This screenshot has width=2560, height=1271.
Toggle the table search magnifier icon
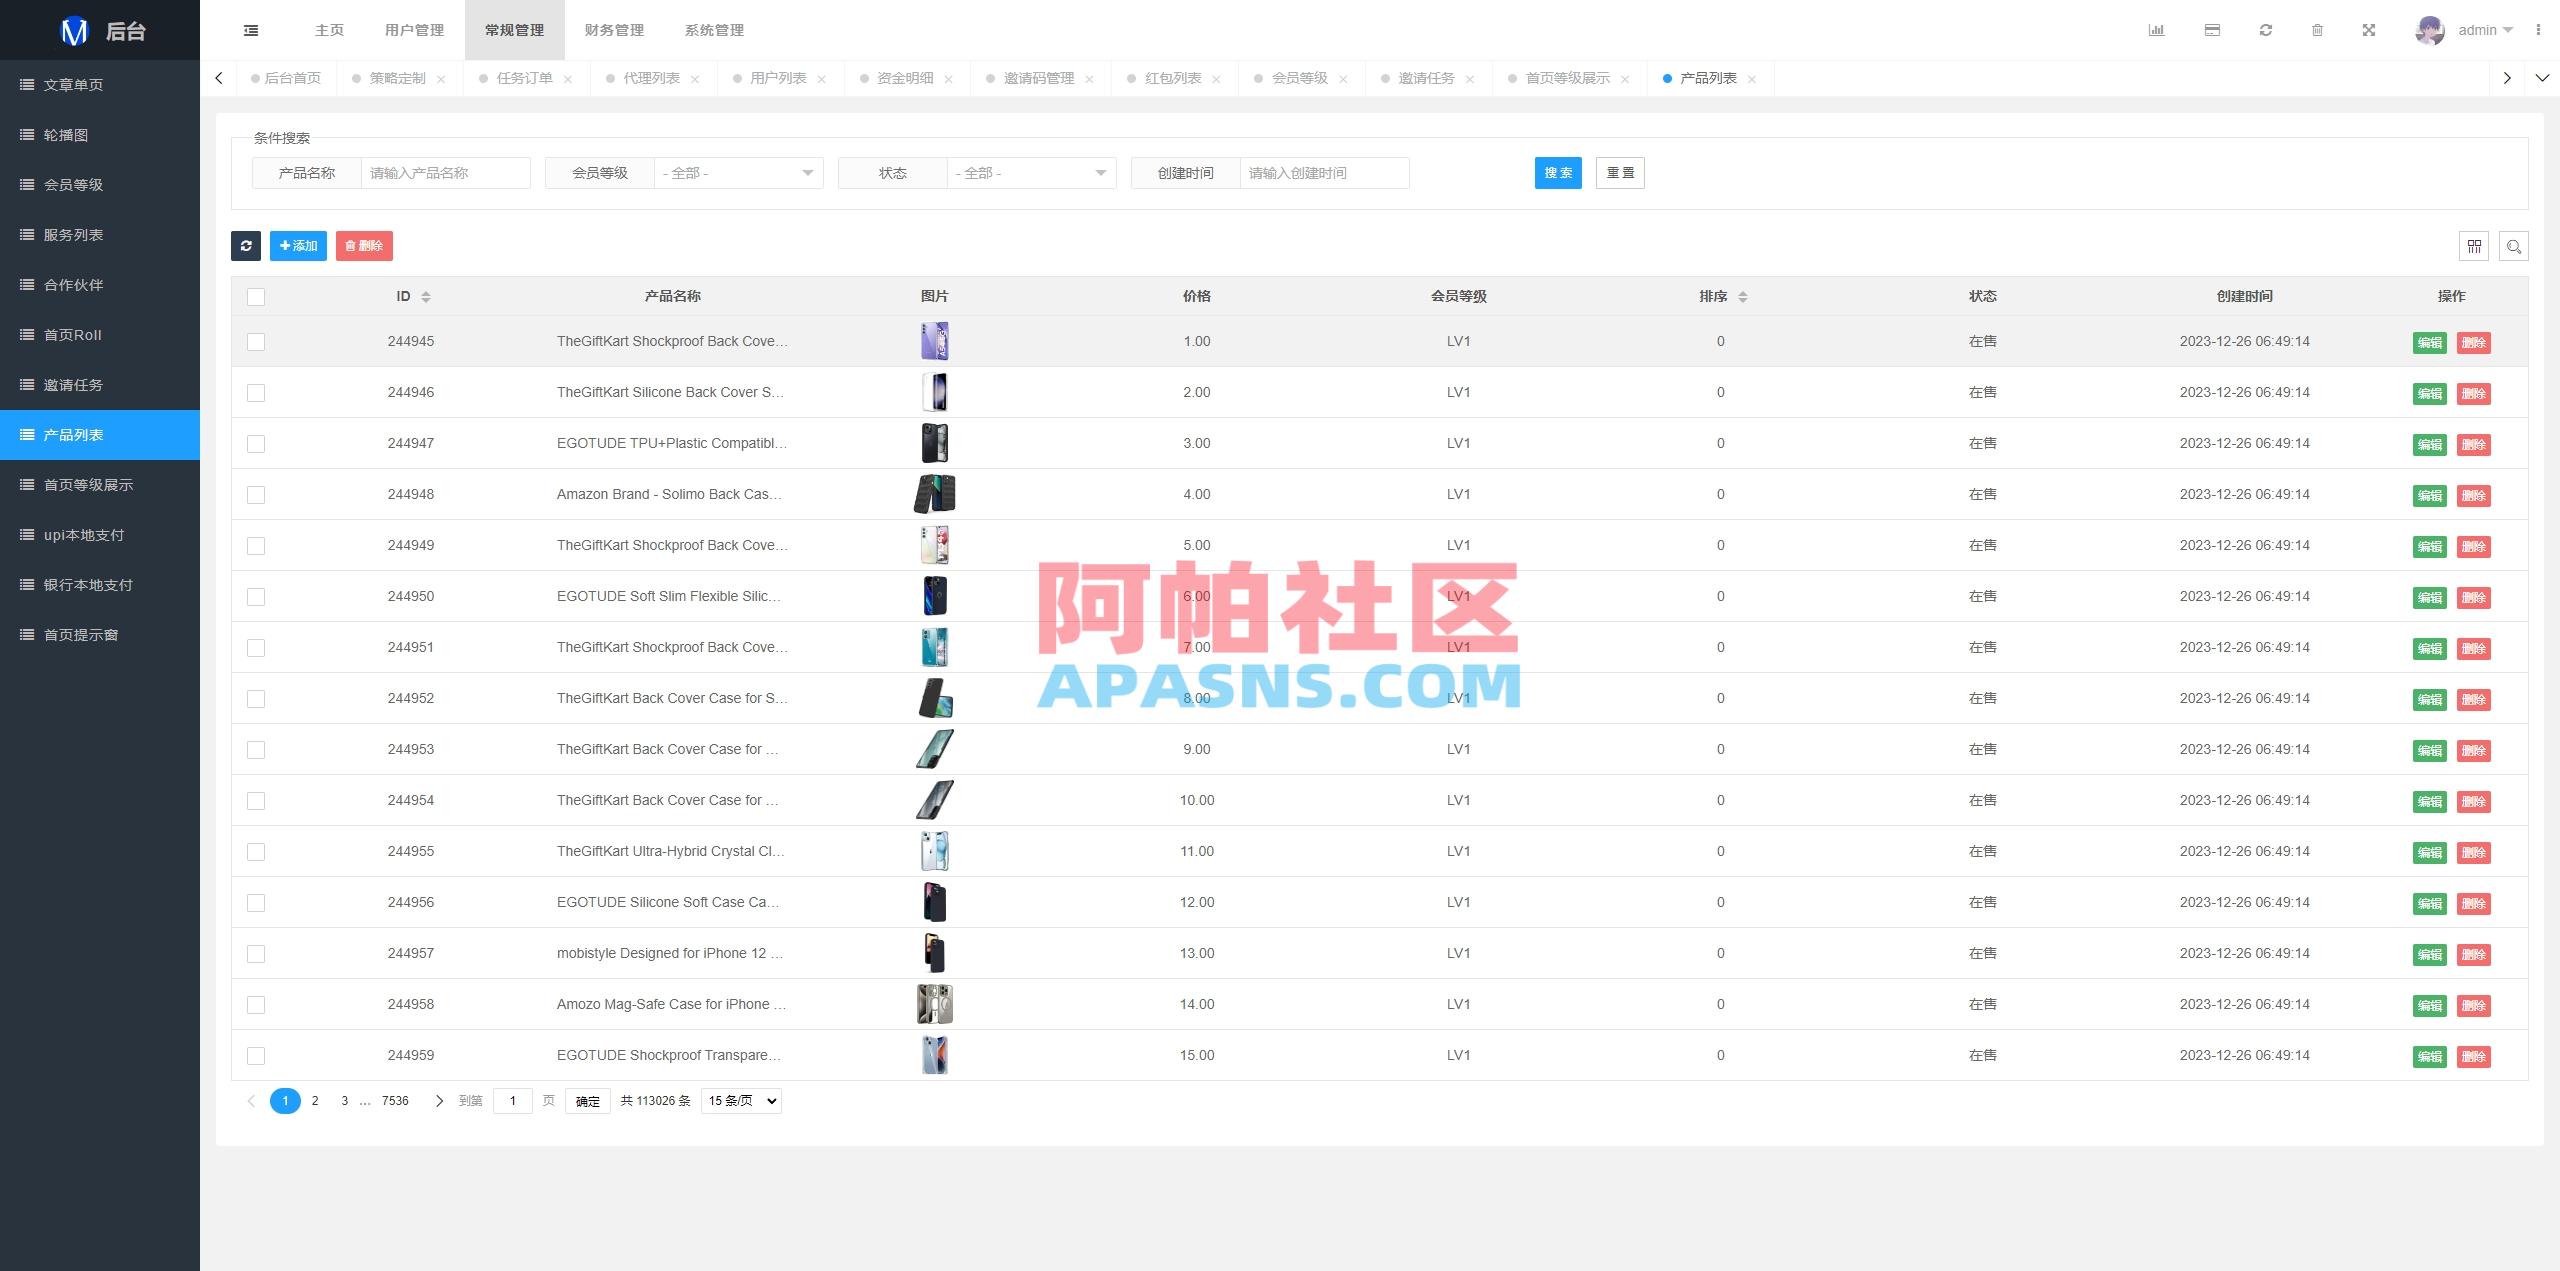click(2514, 246)
